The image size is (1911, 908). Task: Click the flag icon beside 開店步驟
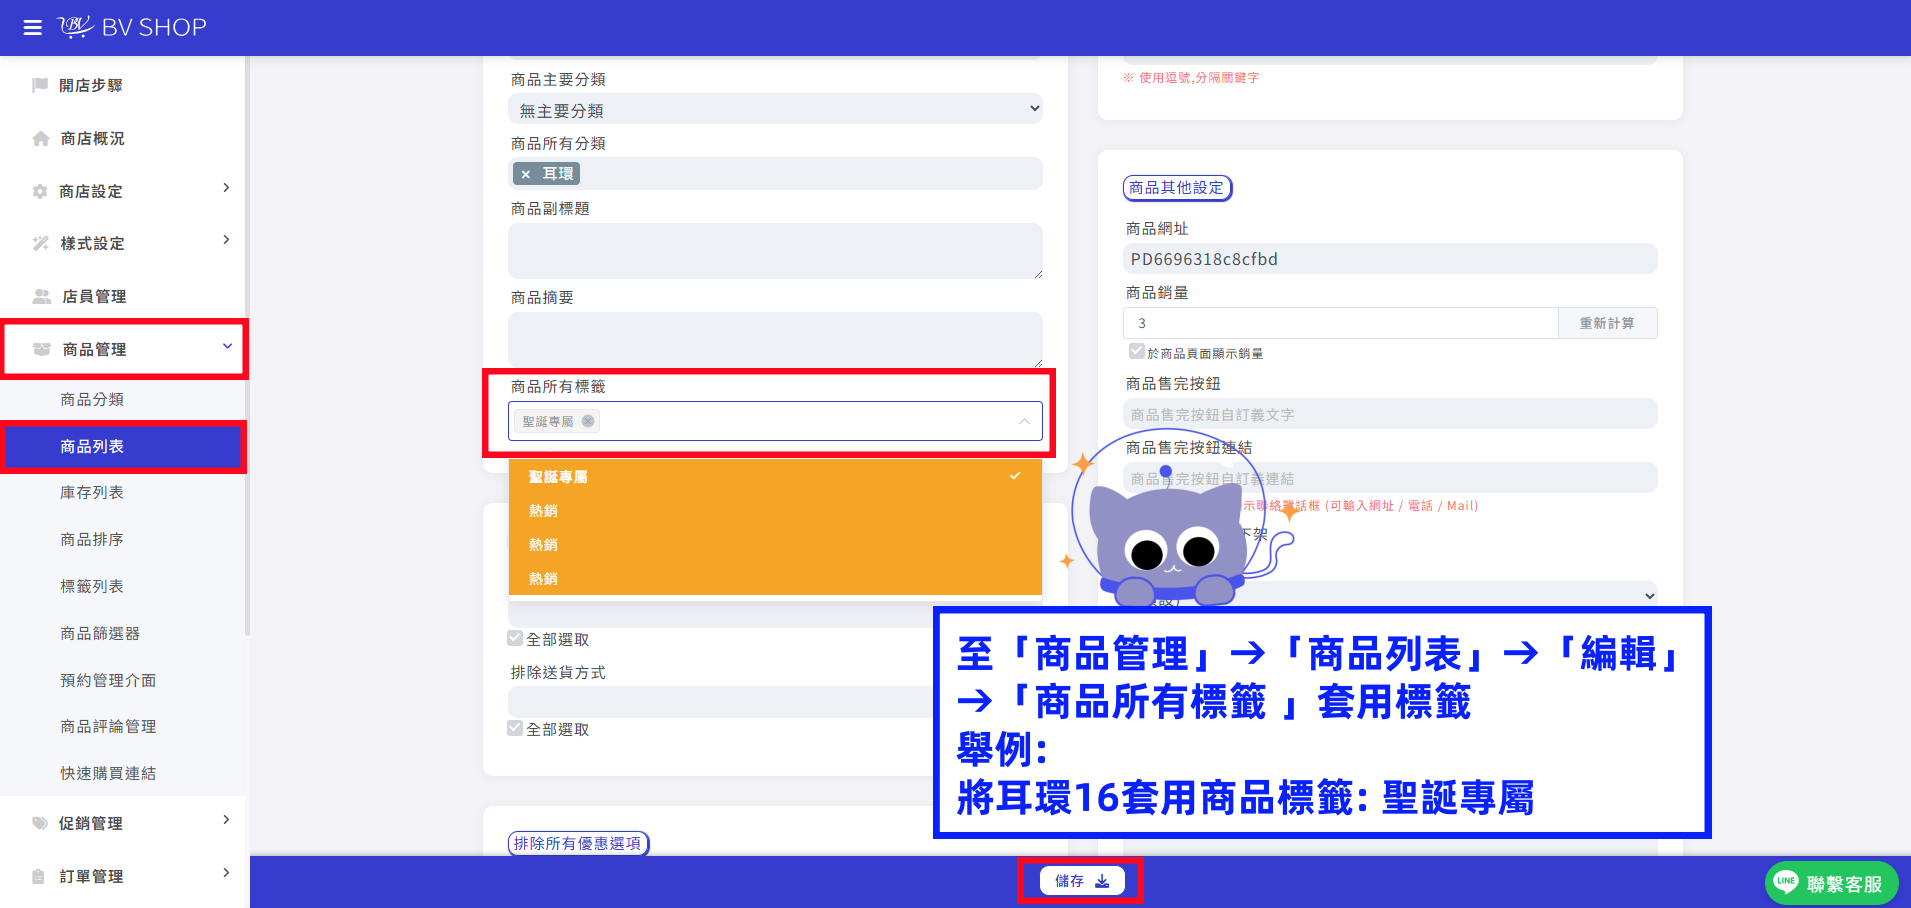pos(40,85)
